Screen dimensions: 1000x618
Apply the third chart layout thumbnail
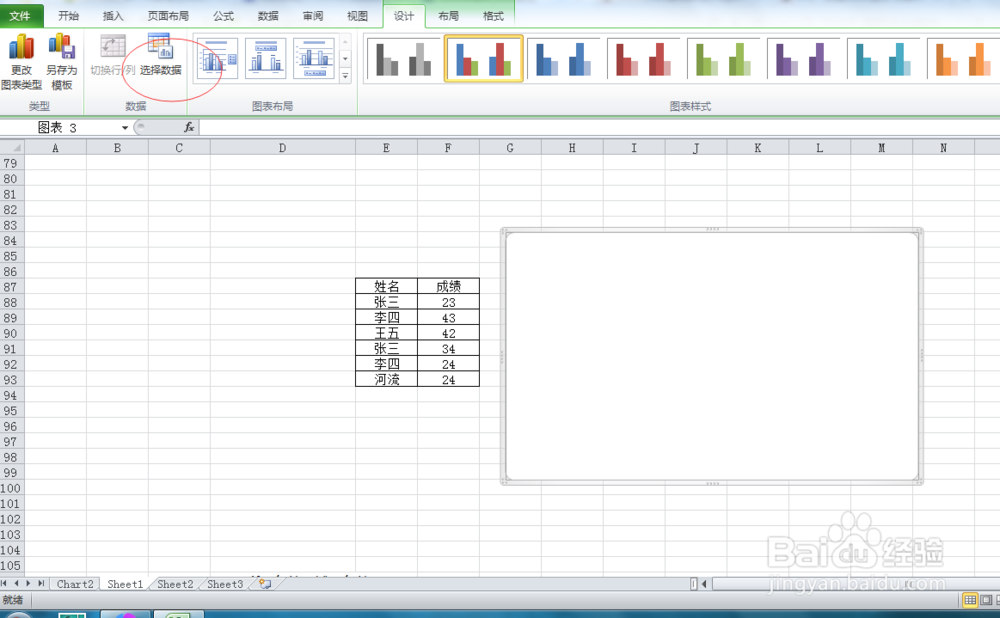314,58
